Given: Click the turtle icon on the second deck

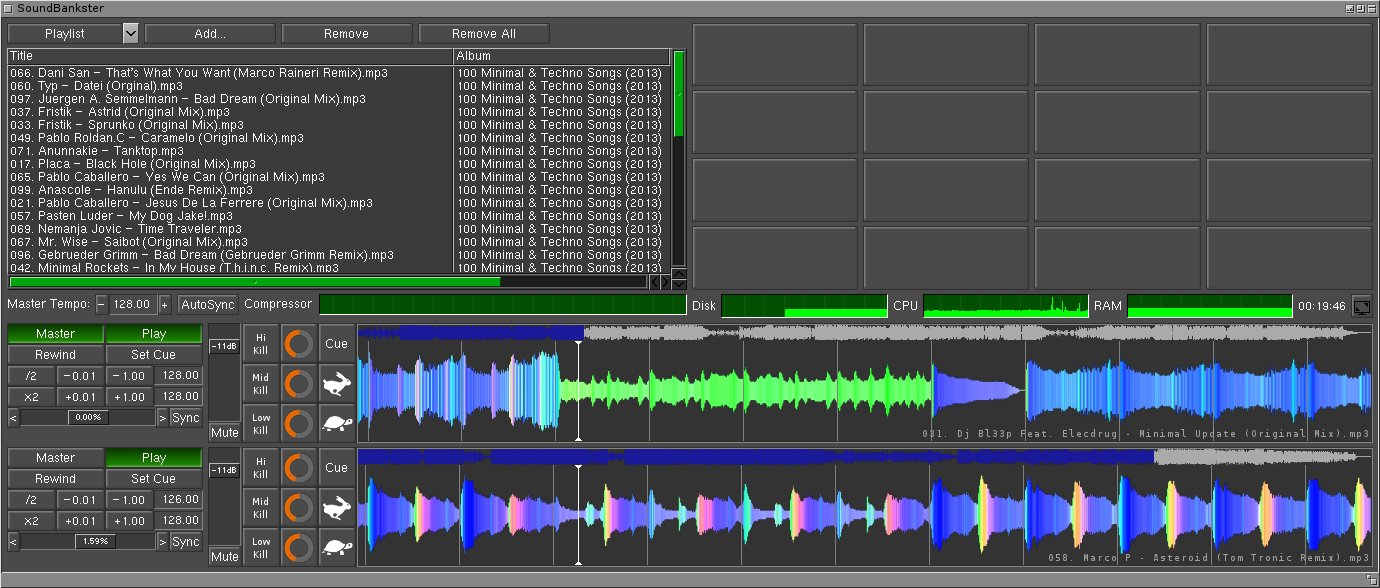Looking at the screenshot, I should tap(337, 547).
